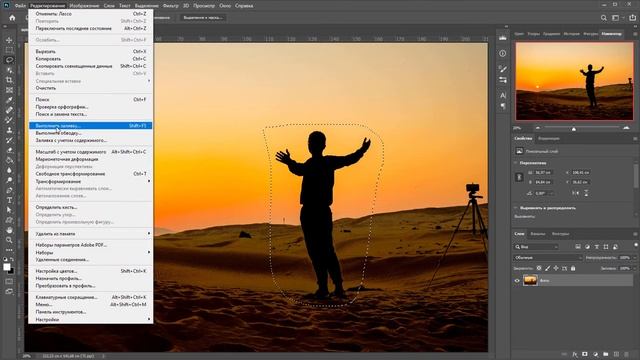Expand the Настройки submenu at menu bottom
Screen dimensions: 640x360
click(91, 319)
